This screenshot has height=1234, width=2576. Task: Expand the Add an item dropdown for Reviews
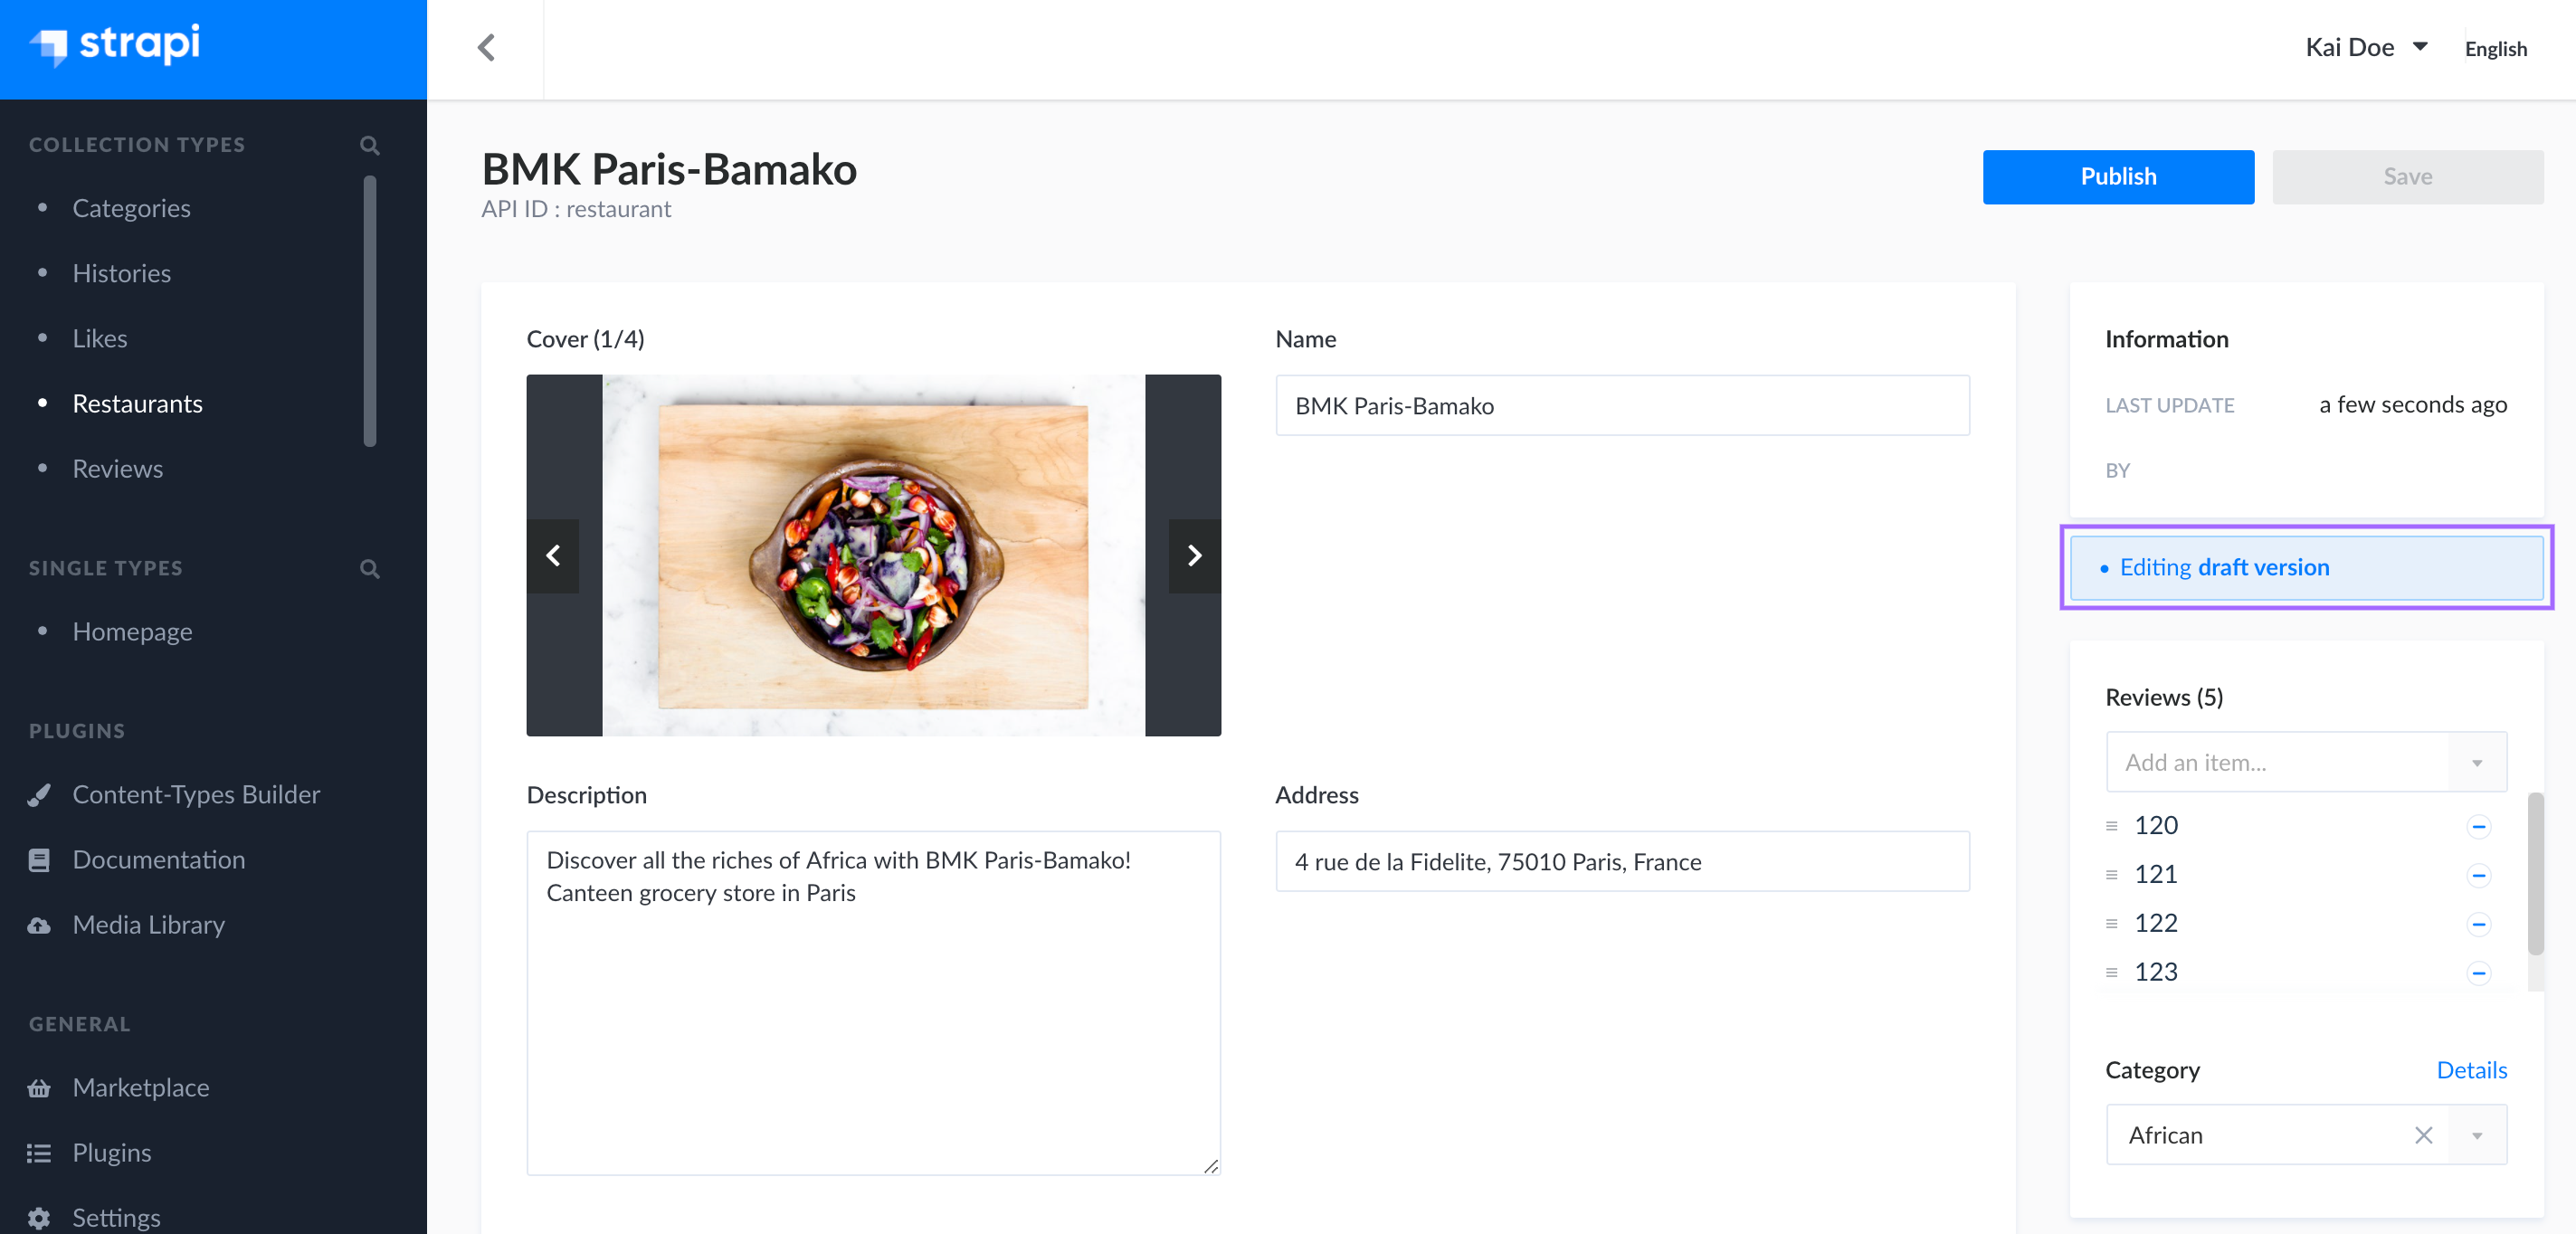click(x=2479, y=763)
